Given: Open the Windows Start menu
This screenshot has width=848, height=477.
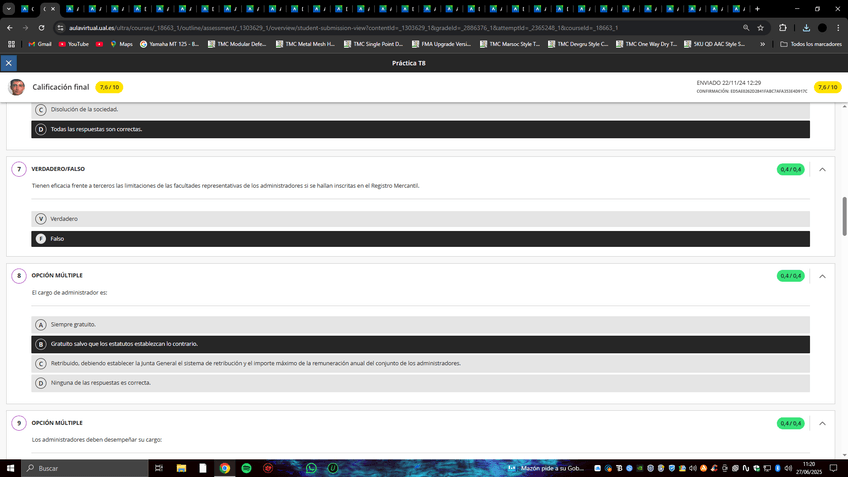Looking at the screenshot, I should 10,468.
